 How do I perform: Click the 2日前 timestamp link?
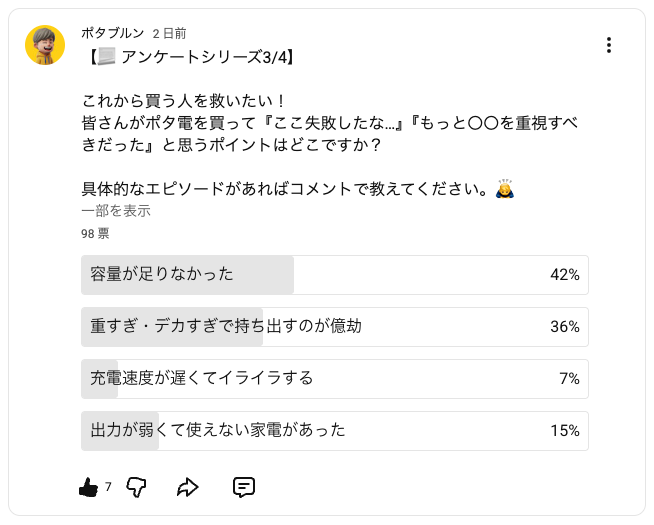click(x=168, y=33)
